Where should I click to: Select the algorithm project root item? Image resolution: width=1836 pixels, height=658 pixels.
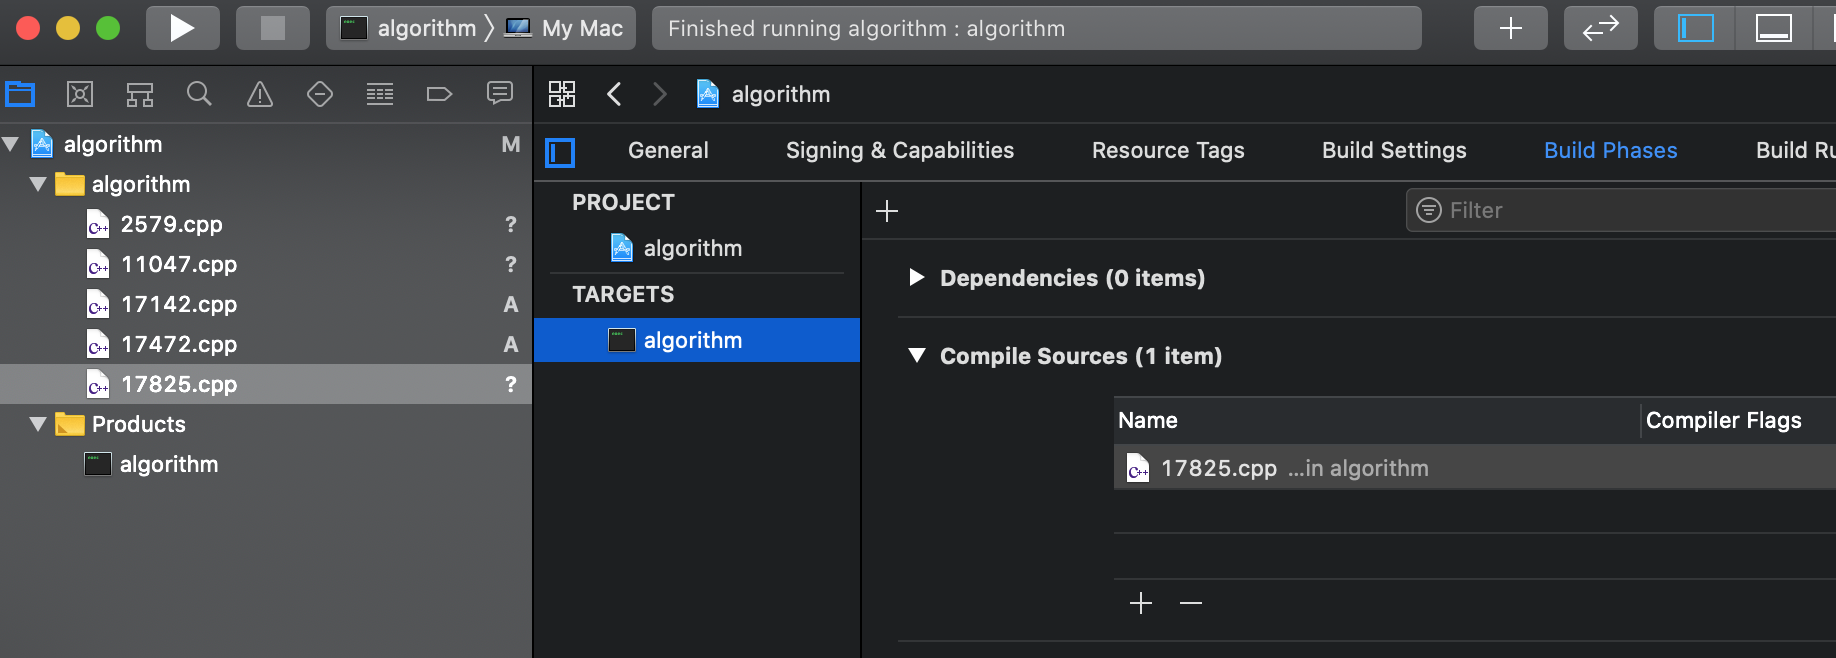[266, 144]
